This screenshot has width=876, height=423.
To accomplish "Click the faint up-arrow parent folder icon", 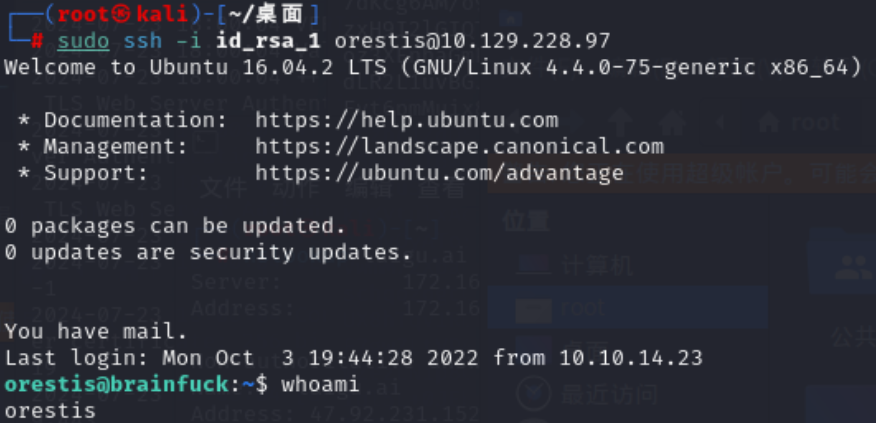I will click(x=621, y=122).
